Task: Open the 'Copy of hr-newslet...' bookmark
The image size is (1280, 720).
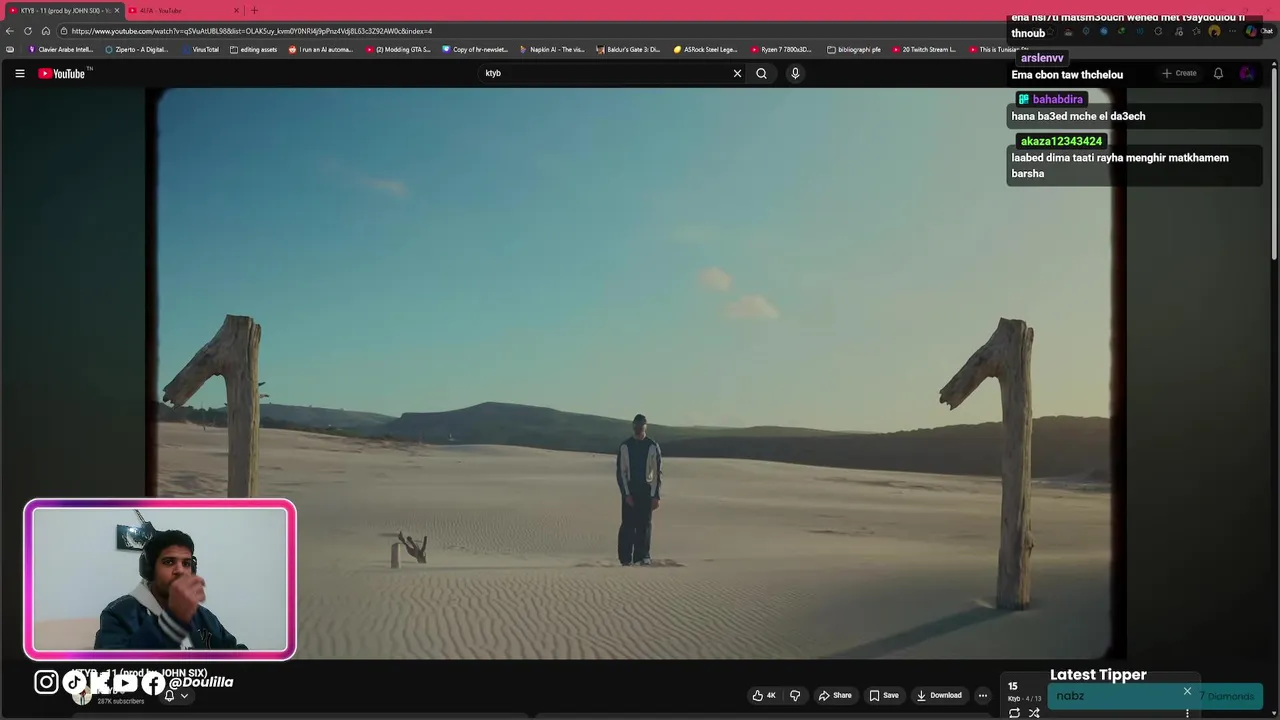Action: pos(475,49)
